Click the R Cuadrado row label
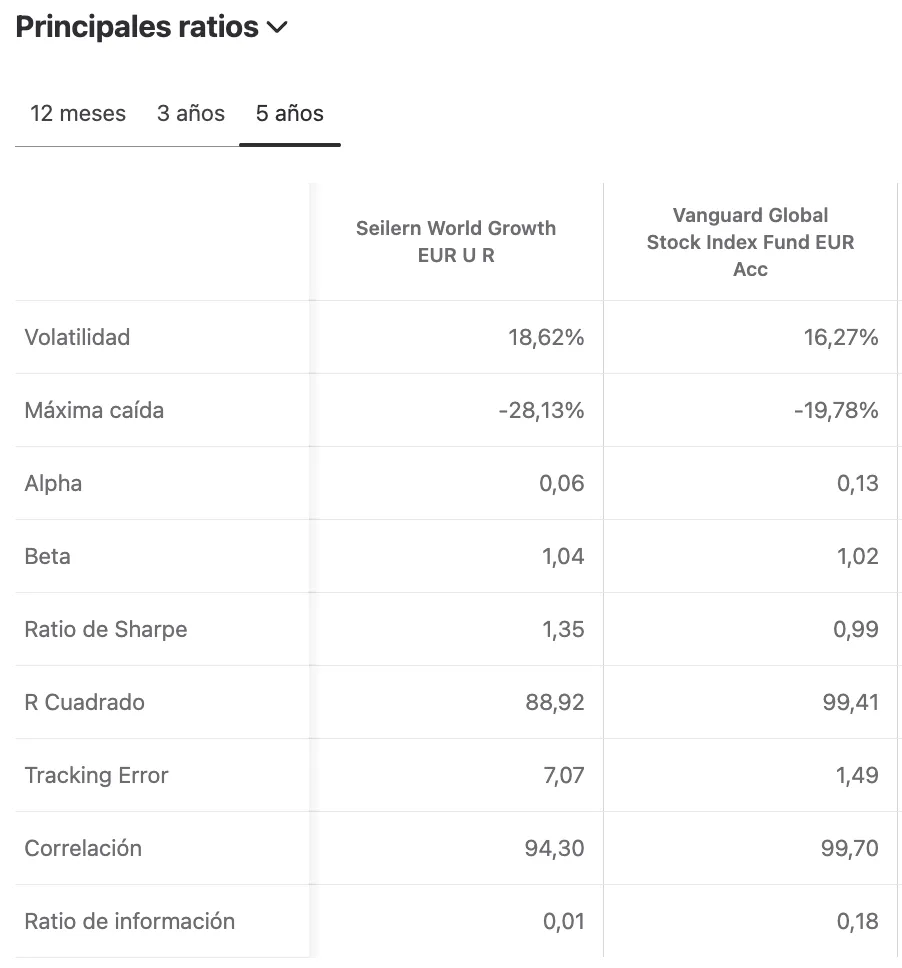902x968 pixels. point(84,702)
